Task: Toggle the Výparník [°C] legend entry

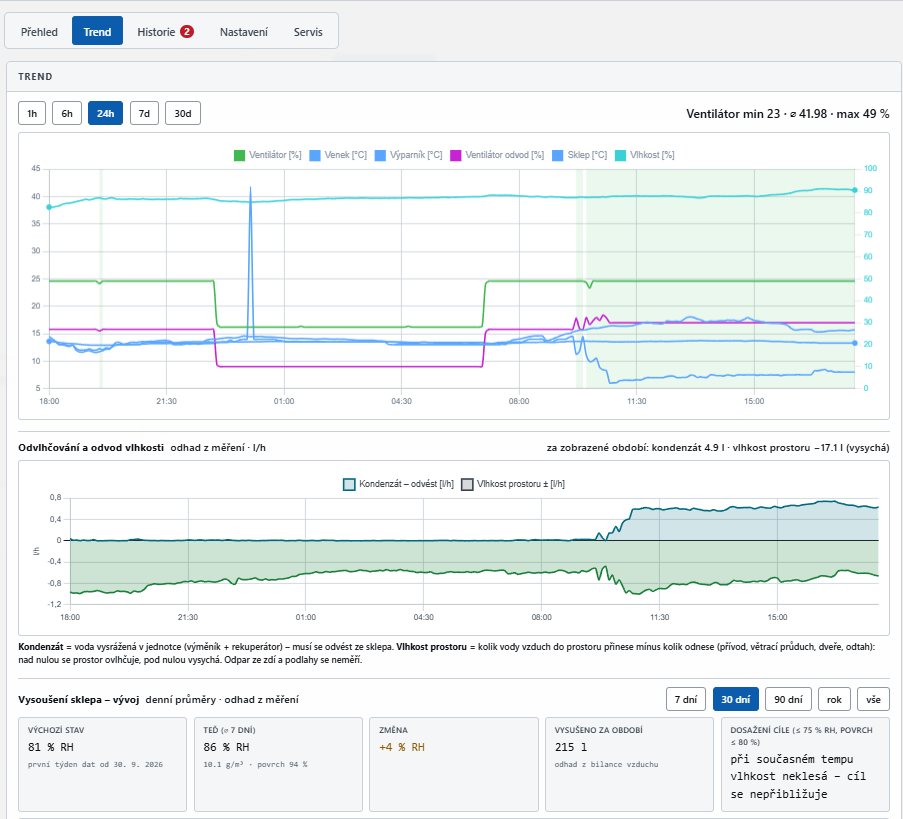Action: pyautogui.click(x=408, y=155)
